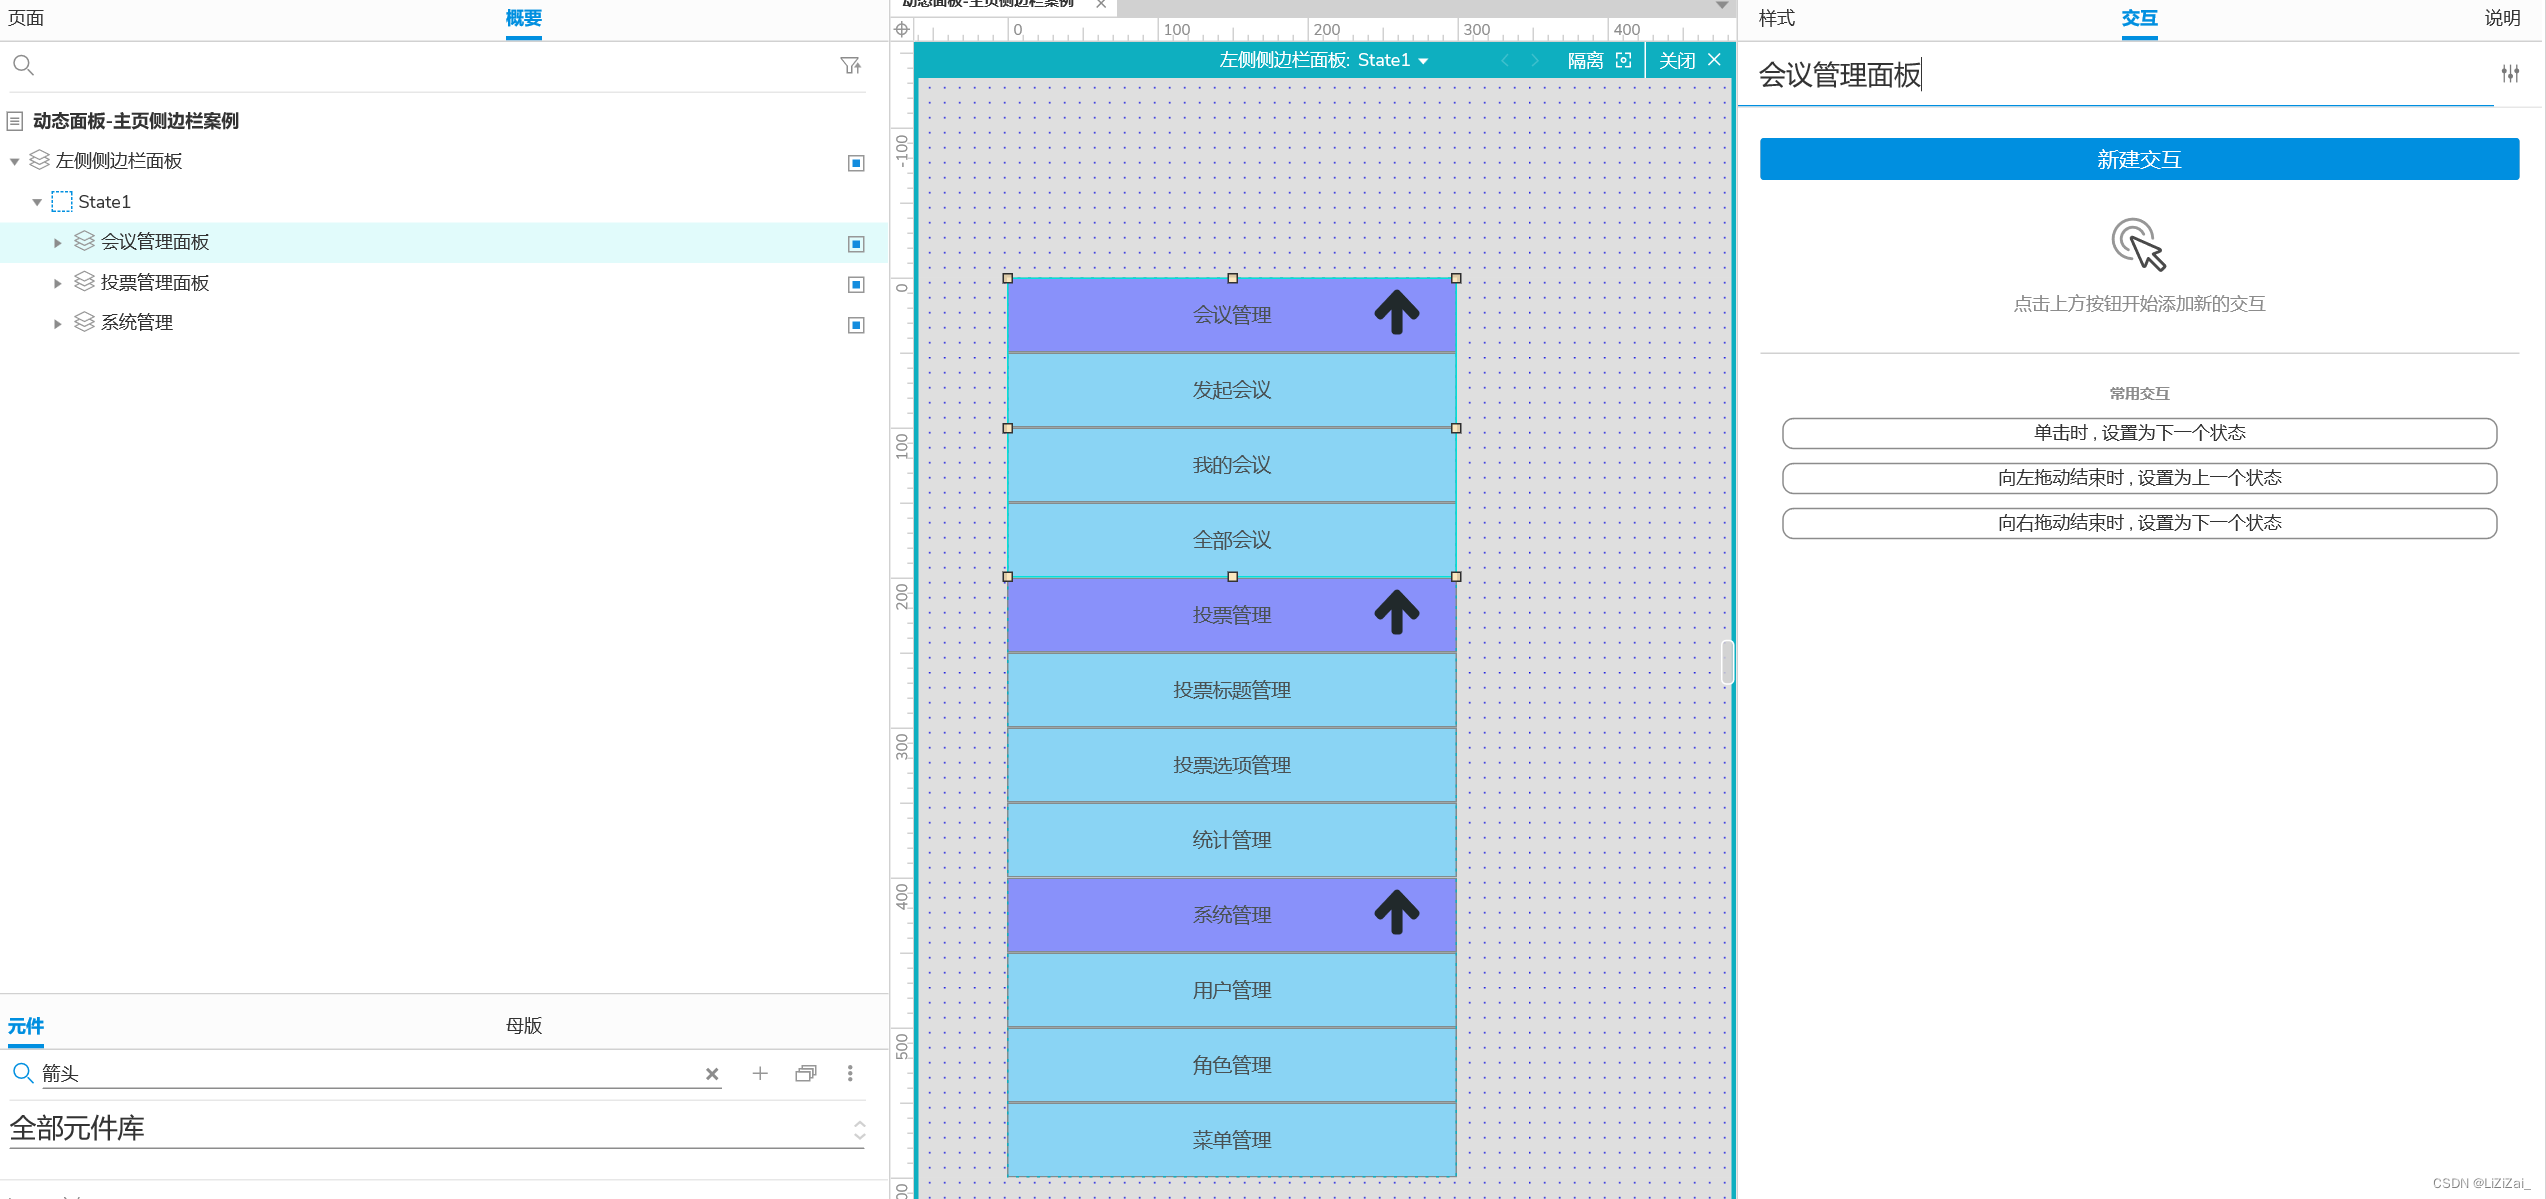This screenshot has width=2546, height=1199.
Task: Switch to the 母版 tab
Action: coord(523,1025)
